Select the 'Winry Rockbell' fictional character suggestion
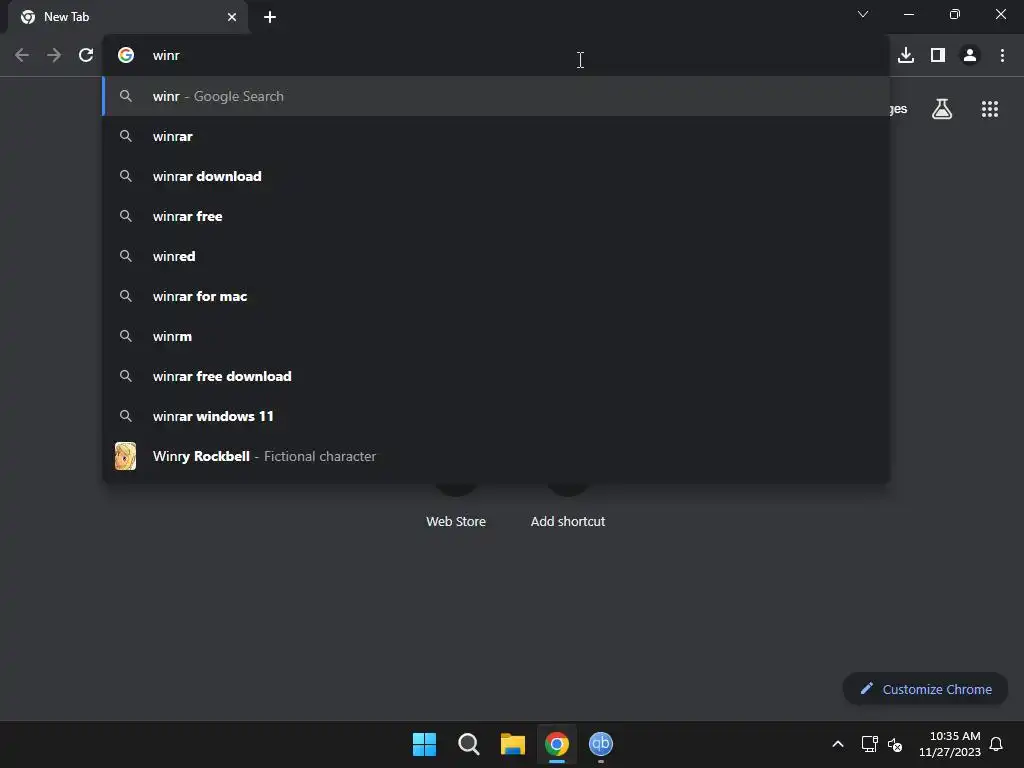 point(496,456)
